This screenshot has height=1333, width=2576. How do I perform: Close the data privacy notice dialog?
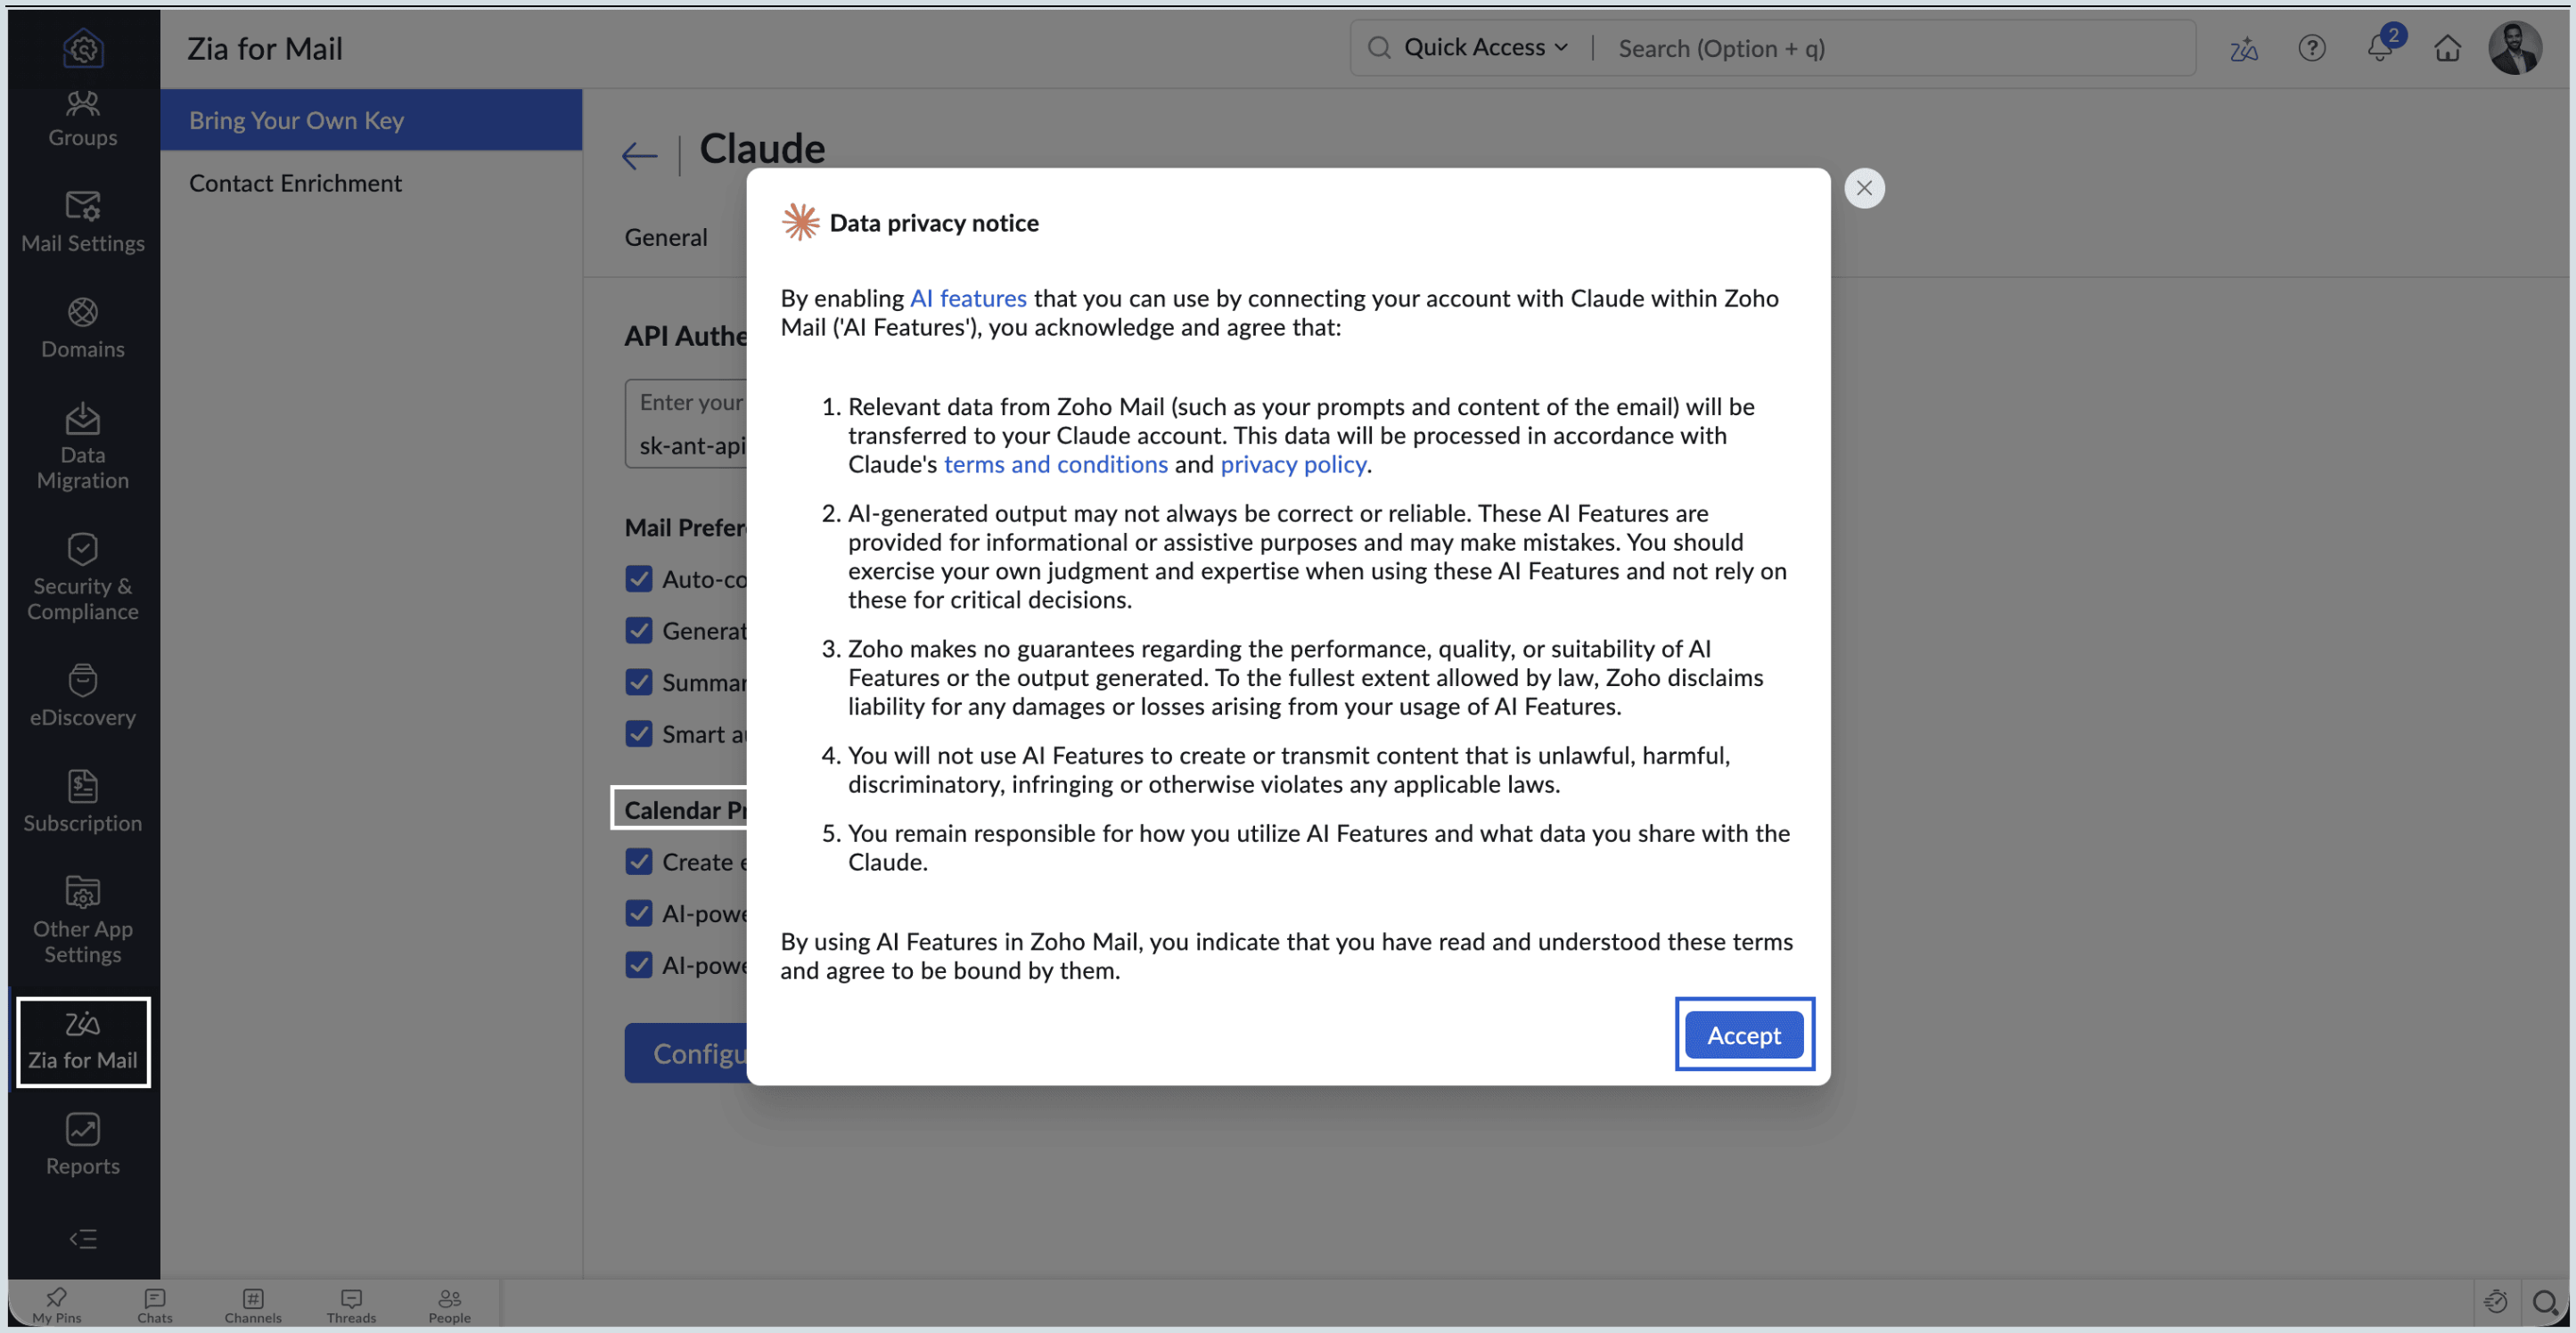point(1864,188)
